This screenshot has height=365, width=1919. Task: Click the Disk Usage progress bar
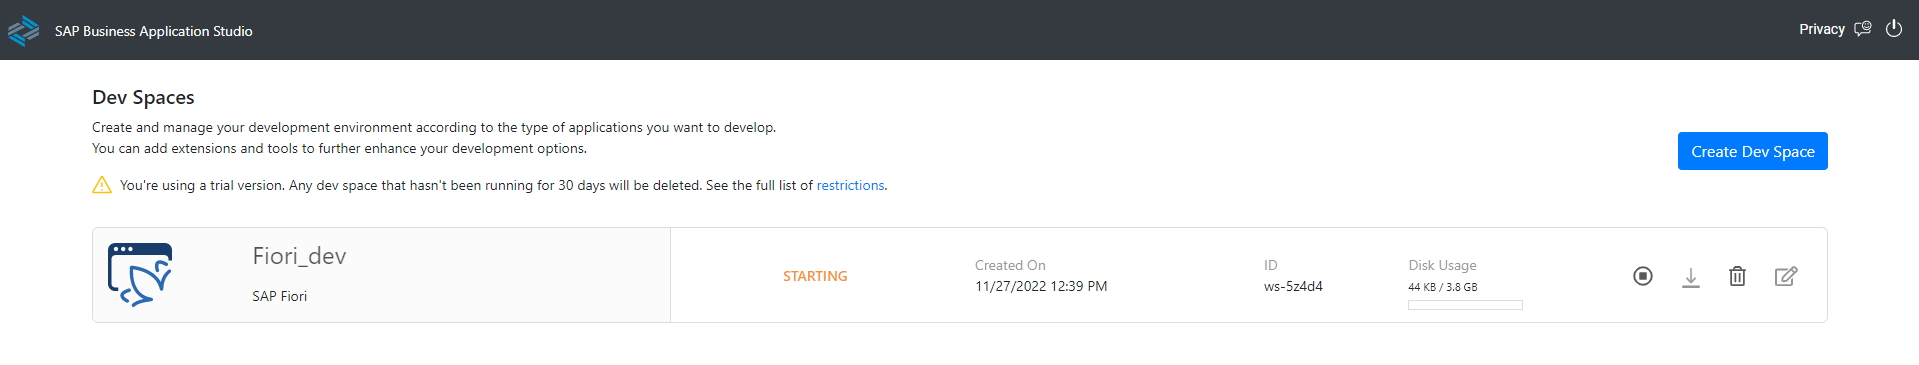(1465, 305)
